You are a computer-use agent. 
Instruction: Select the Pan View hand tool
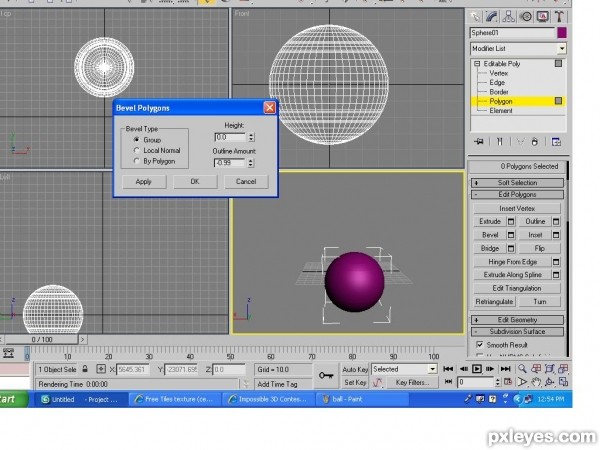536,382
